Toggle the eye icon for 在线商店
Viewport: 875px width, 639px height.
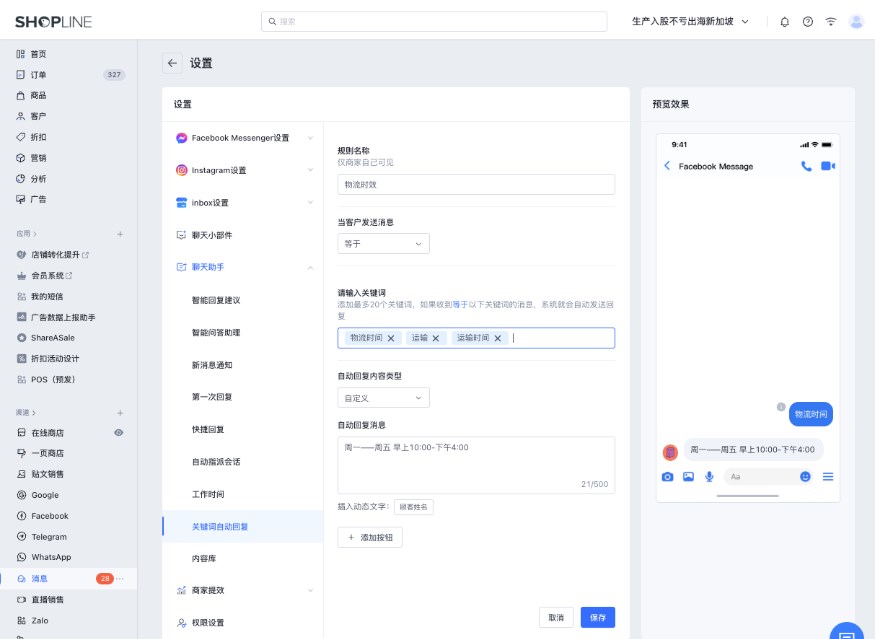pyautogui.click(x=118, y=433)
